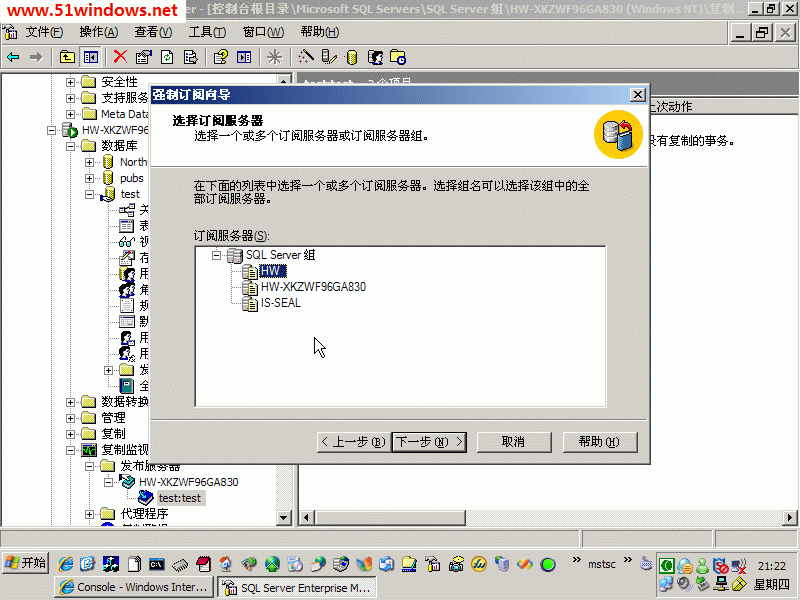This screenshot has height=600, width=800.
Task: Open the 帮助(H) menu
Action: (x=319, y=32)
